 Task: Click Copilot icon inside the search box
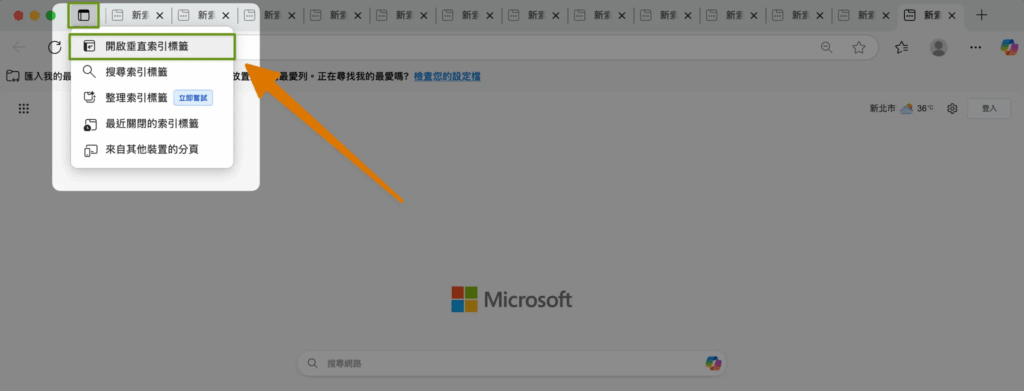tap(713, 363)
